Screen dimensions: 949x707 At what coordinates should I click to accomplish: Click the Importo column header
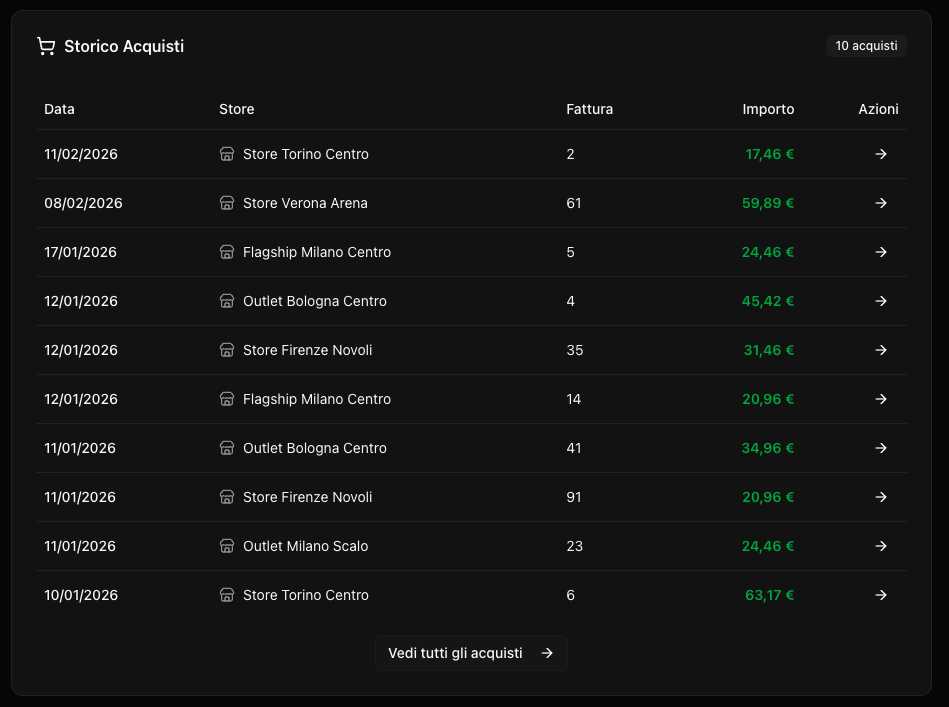768,109
